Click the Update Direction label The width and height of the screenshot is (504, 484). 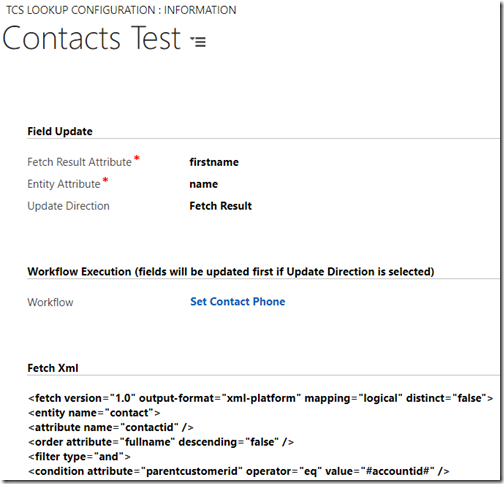point(68,206)
